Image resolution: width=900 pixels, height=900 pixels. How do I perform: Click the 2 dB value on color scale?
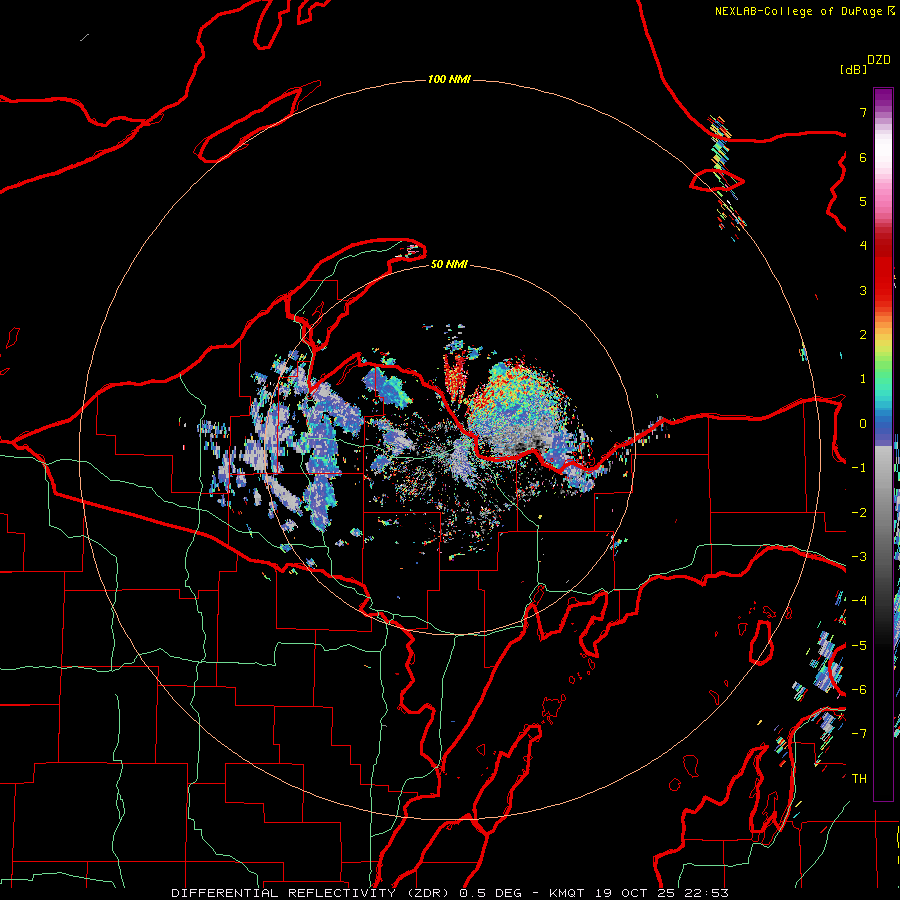tap(863, 335)
